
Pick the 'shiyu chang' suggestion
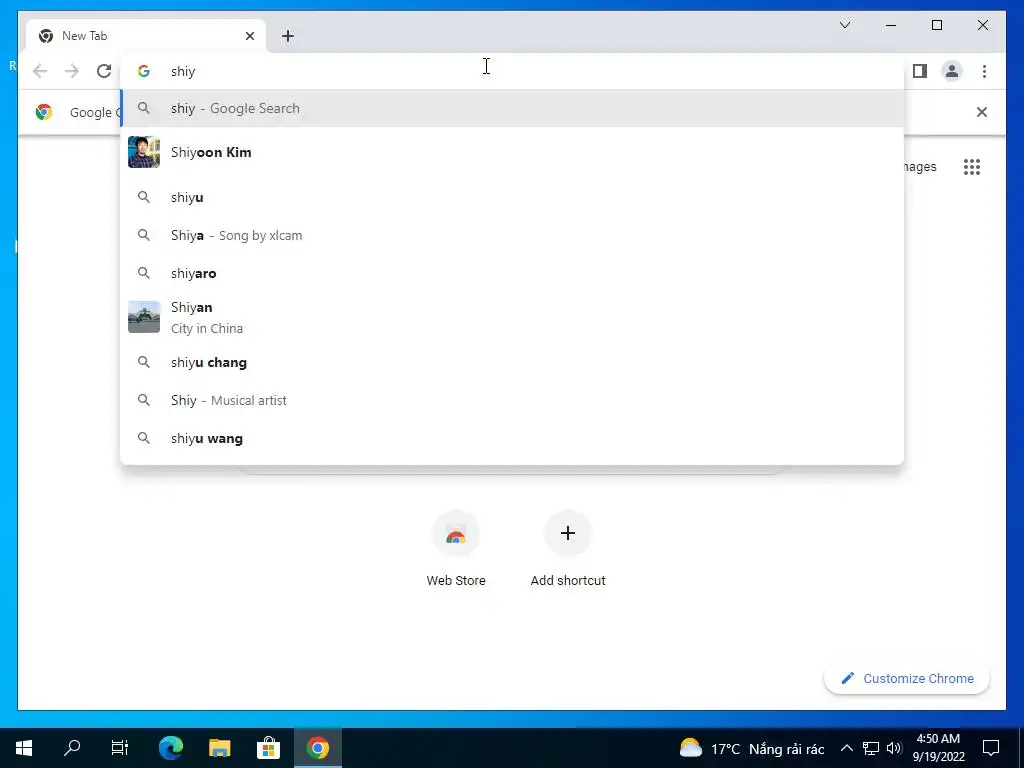point(512,362)
